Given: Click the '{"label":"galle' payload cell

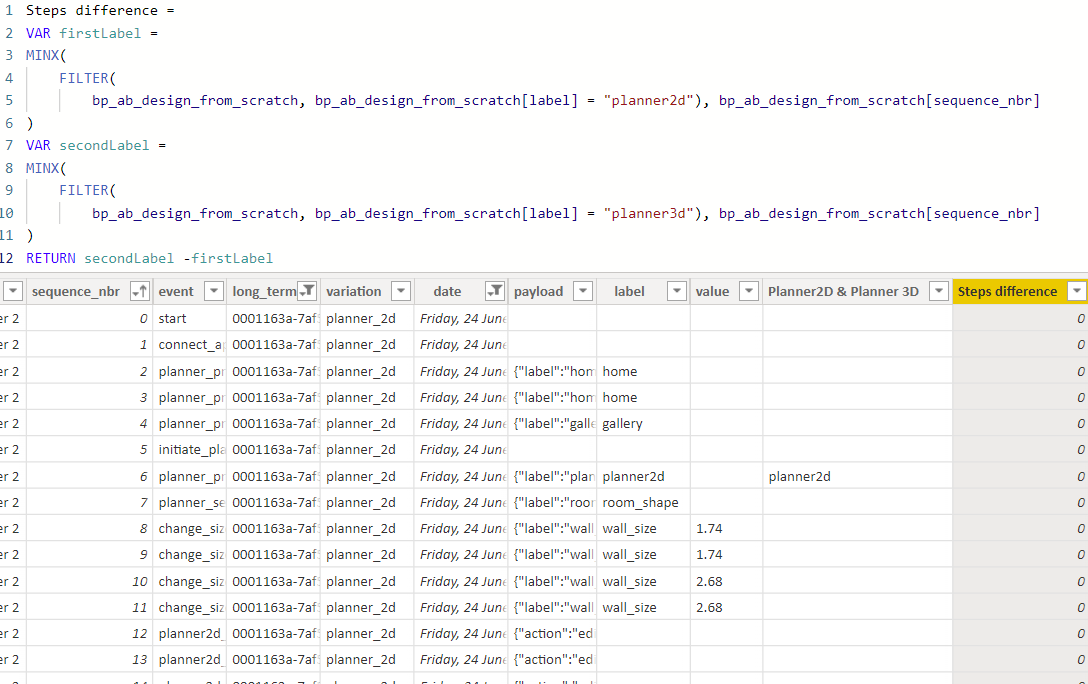Looking at the screenshot, I should click(x=552, y=423).
